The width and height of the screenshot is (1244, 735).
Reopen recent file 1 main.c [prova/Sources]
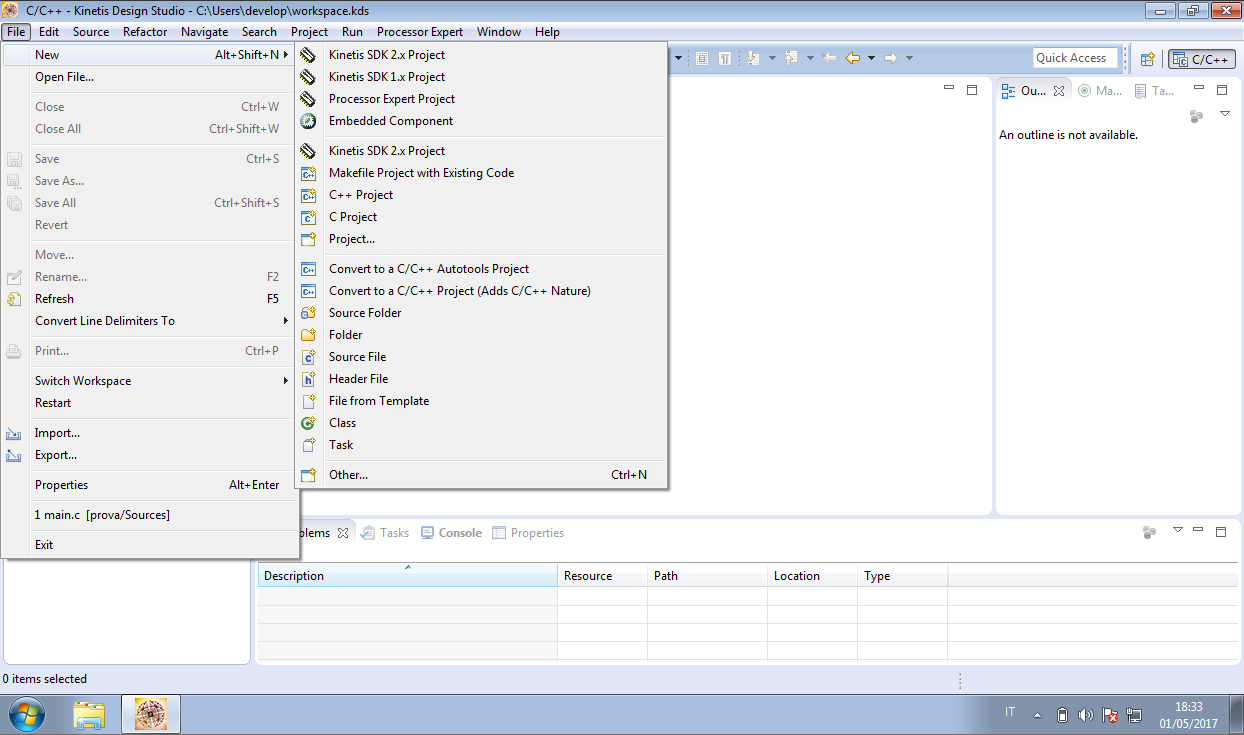click(x=148, y=515)
